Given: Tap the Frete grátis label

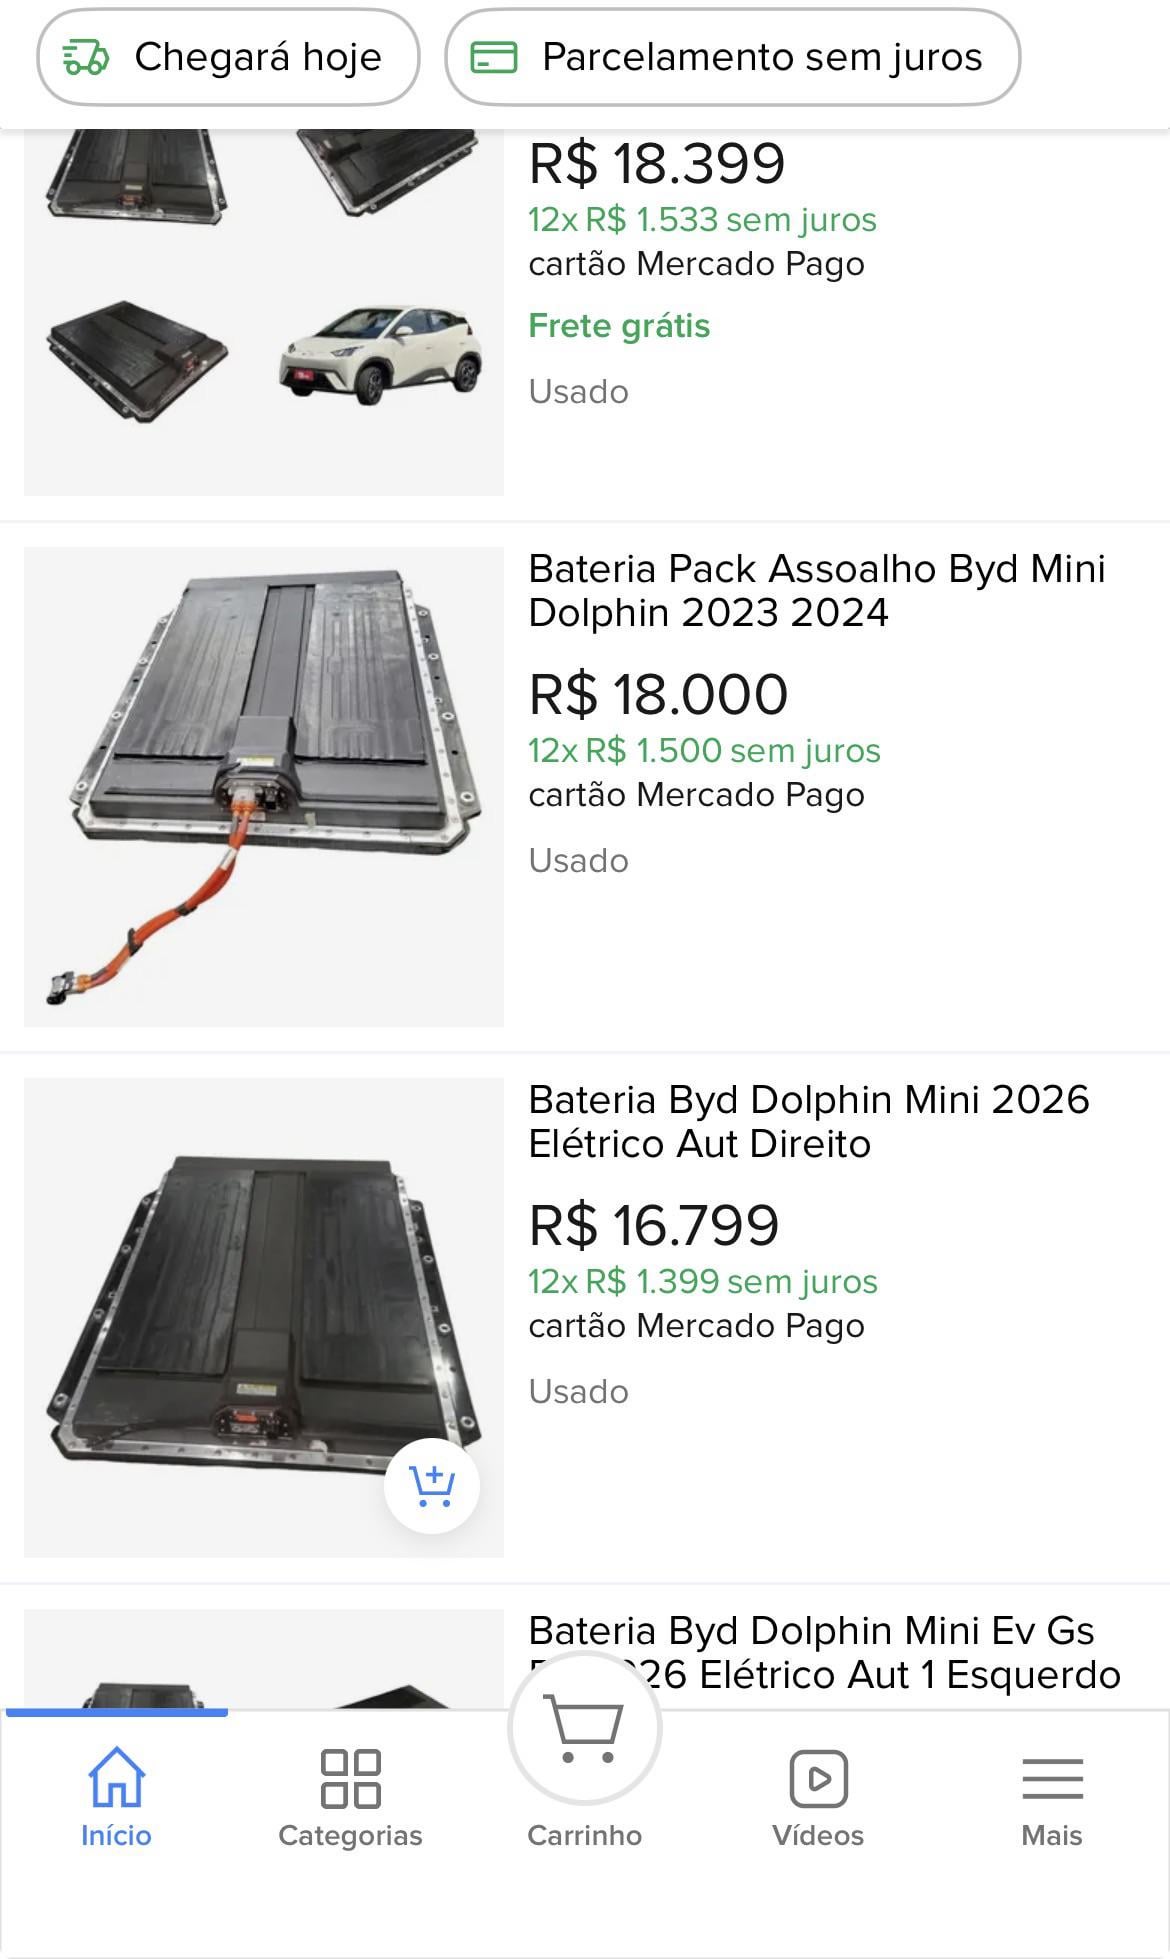Looking at the screenshot, I should click(x=619, y=326).
